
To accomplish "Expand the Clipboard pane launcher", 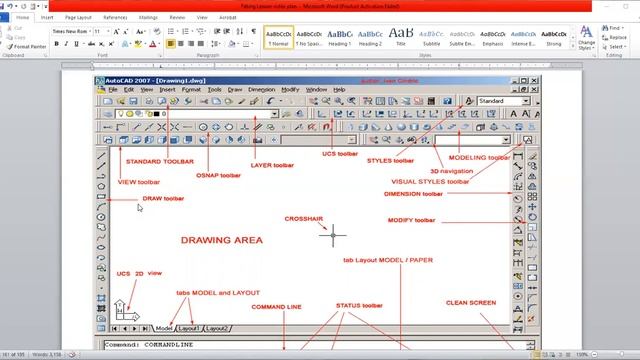I will tap(45, 55).
